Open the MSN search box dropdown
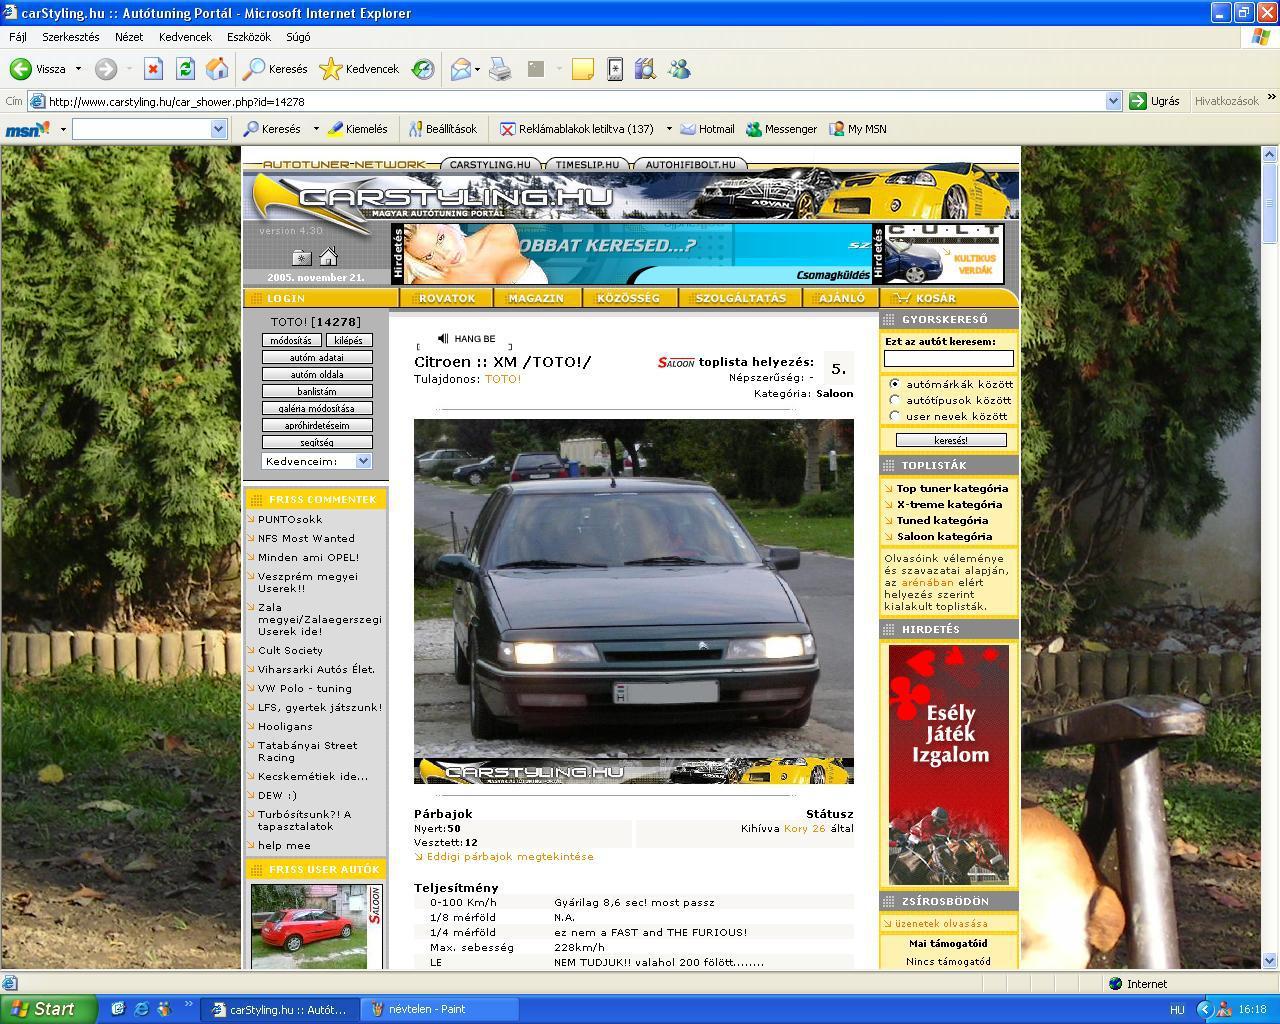1280x1024 pixels. [218, 129]
